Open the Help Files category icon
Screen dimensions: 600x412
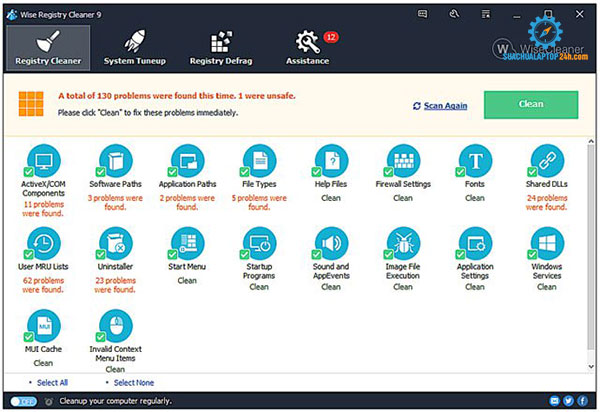coord(332,161)
